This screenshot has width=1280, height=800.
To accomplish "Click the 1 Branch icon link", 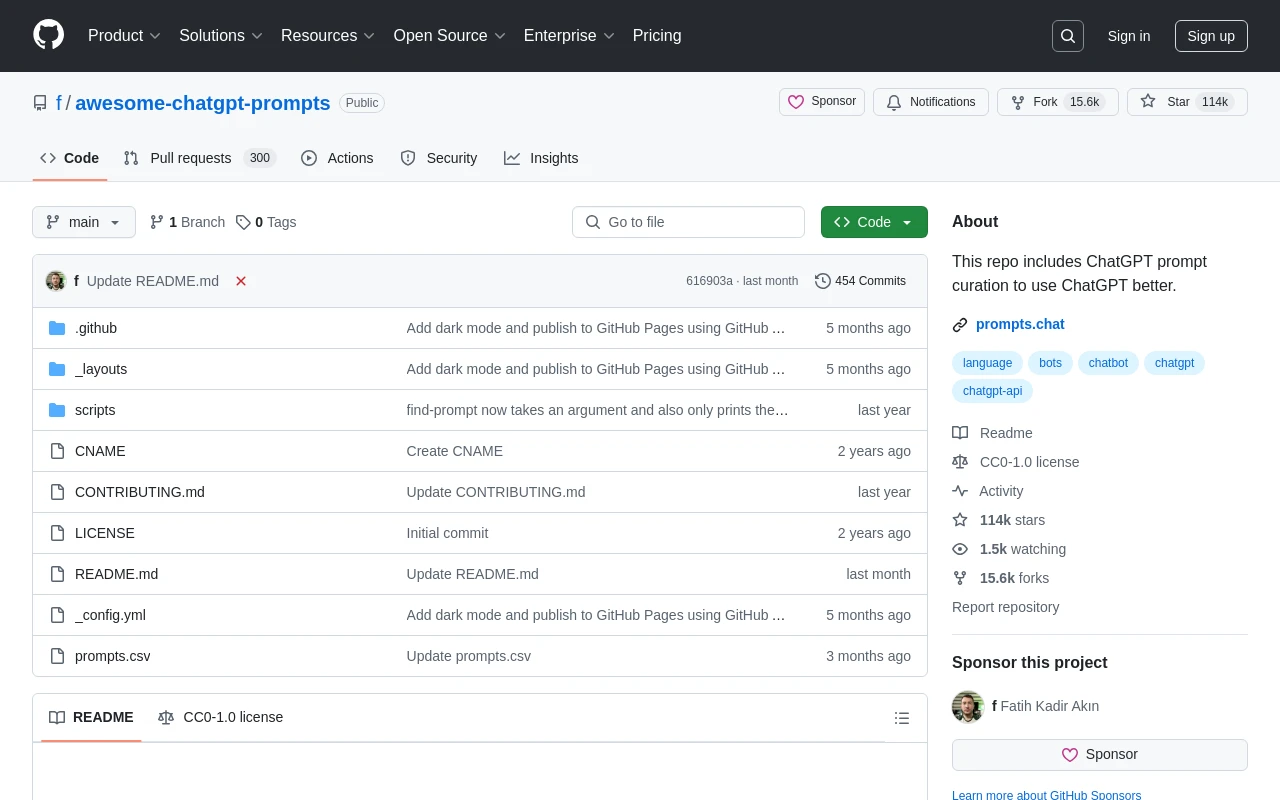I will point(187,222).
